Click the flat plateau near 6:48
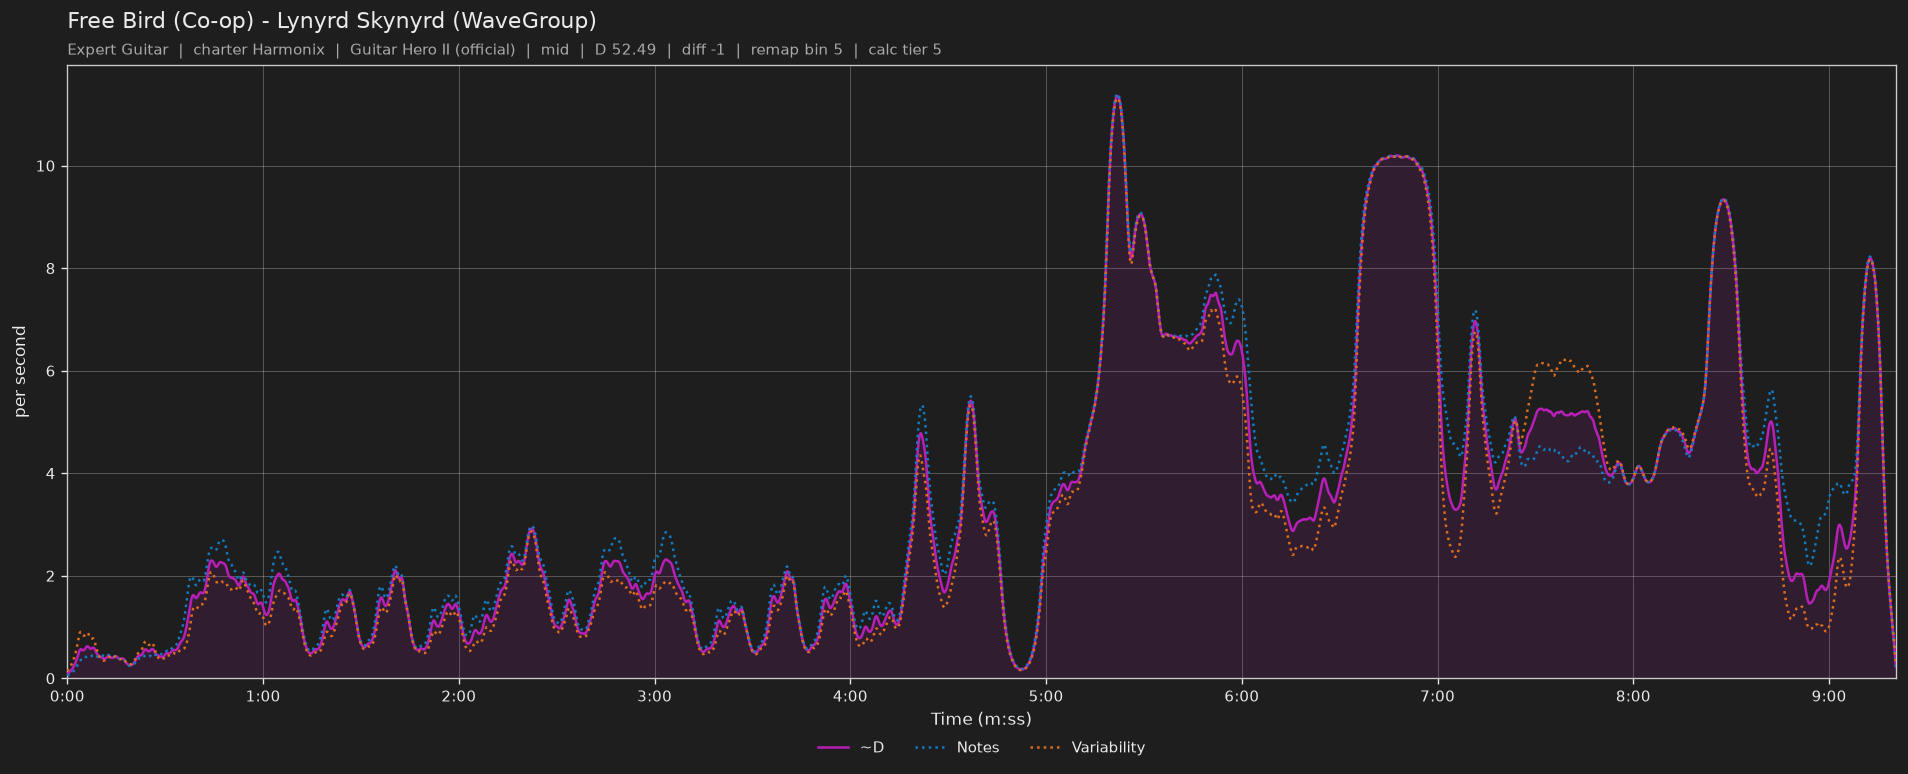 [1397, 157]
